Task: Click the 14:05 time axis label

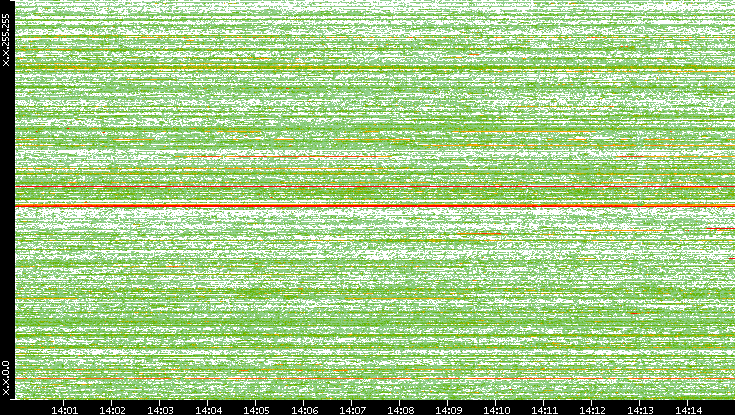Action: click(256, 410)
